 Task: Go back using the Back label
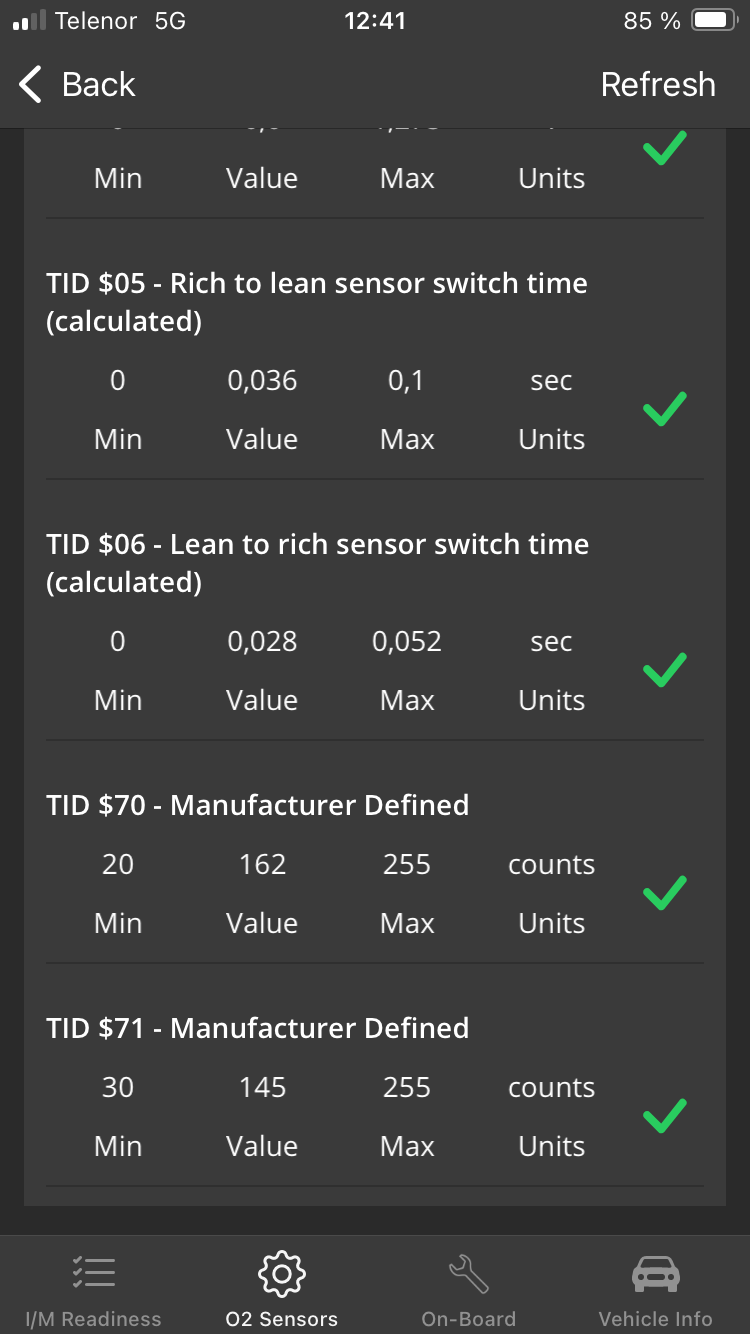tap(98, 85)
